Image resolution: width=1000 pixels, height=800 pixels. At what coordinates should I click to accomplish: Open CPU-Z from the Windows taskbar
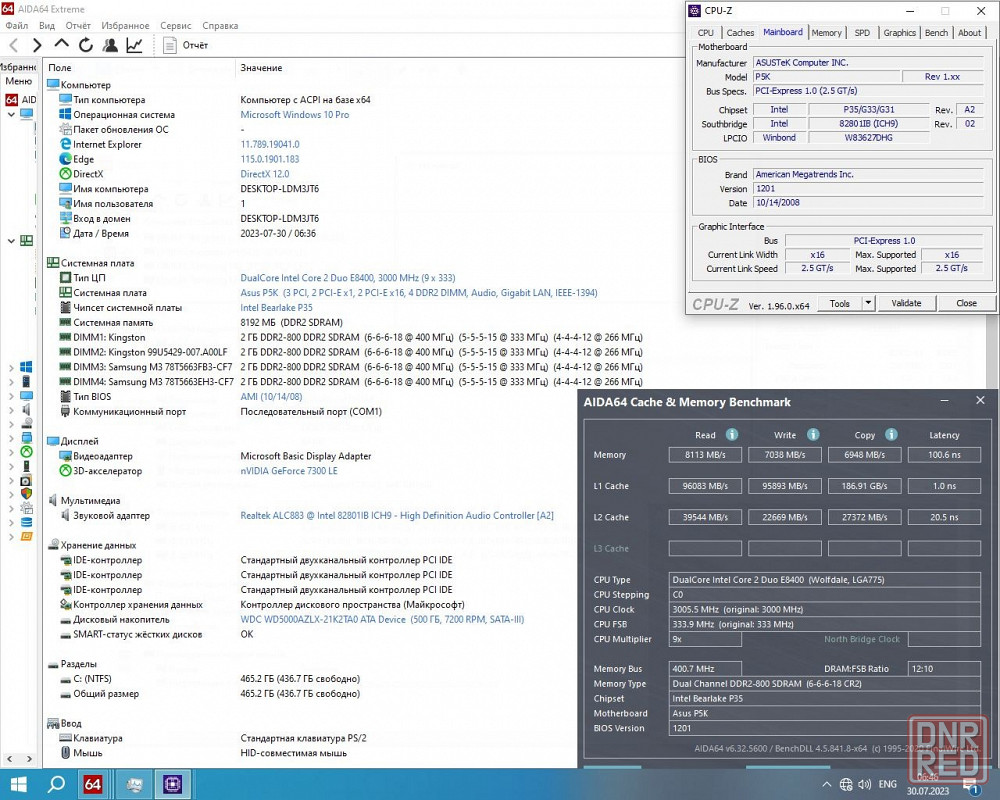[x=171, y=784]
